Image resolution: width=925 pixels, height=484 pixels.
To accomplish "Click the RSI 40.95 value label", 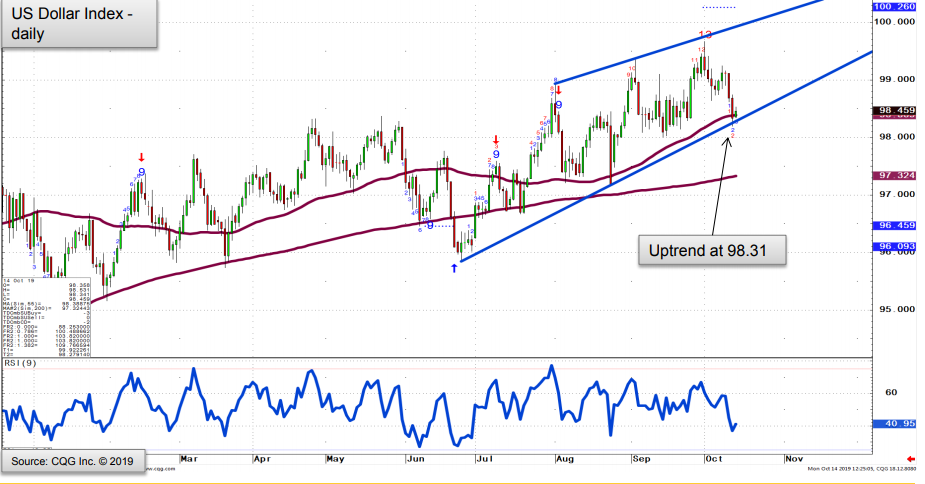I will click(x=897, y=423).
